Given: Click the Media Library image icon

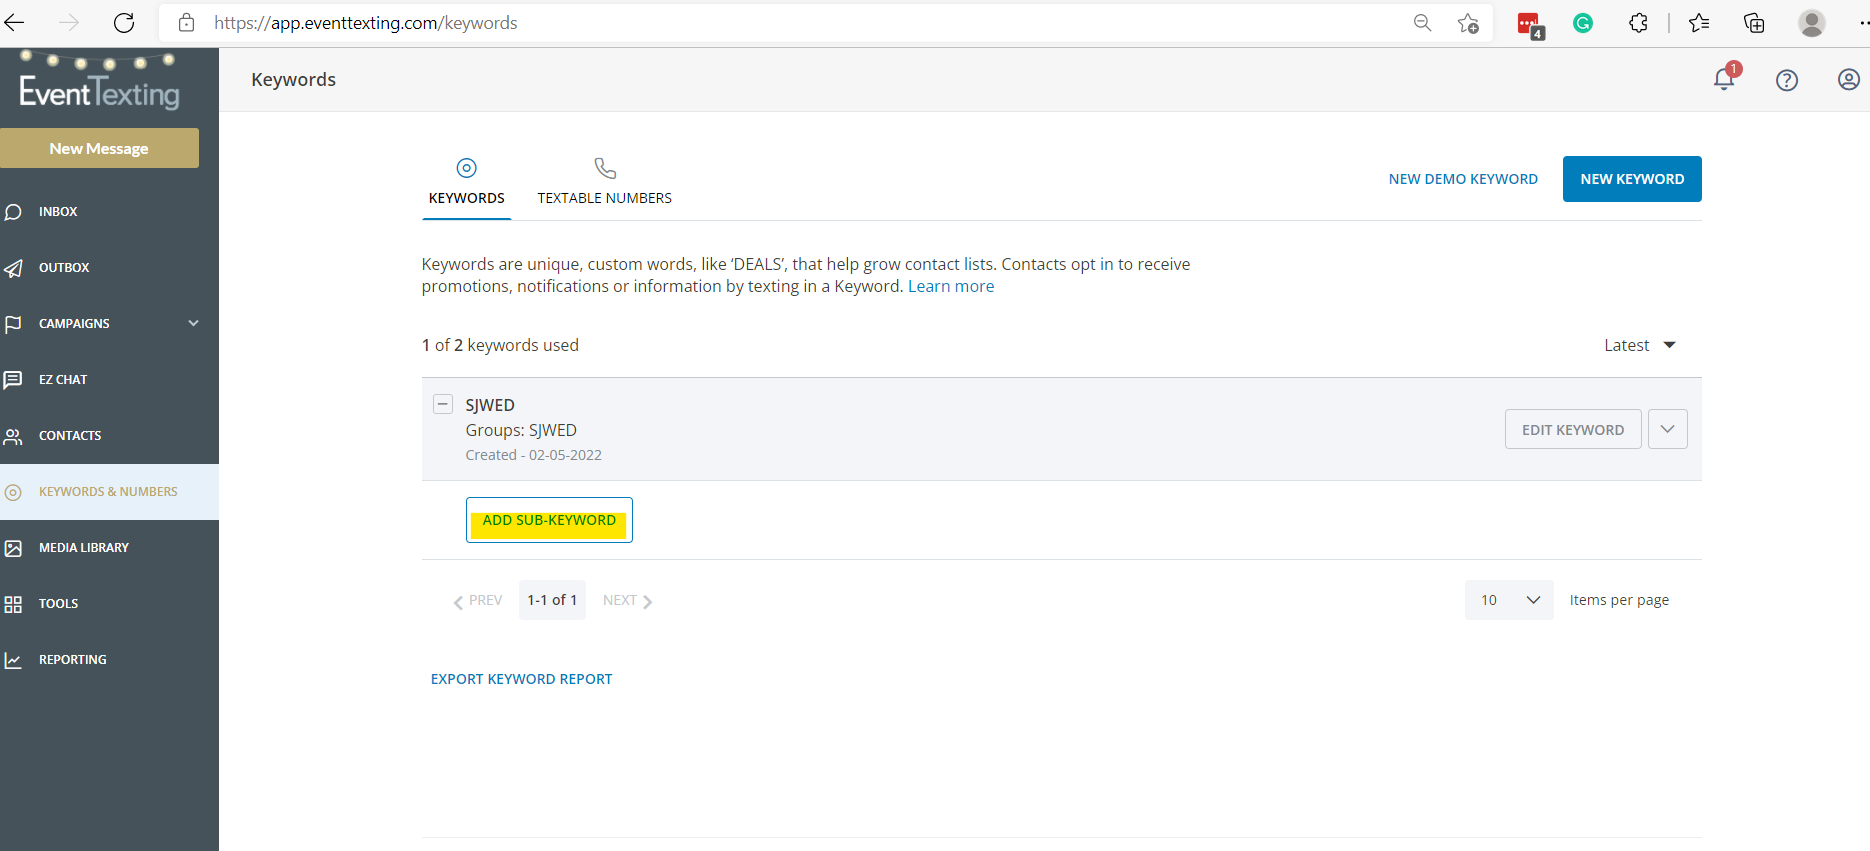Looking at the screenshot, I should click(13, 548).
